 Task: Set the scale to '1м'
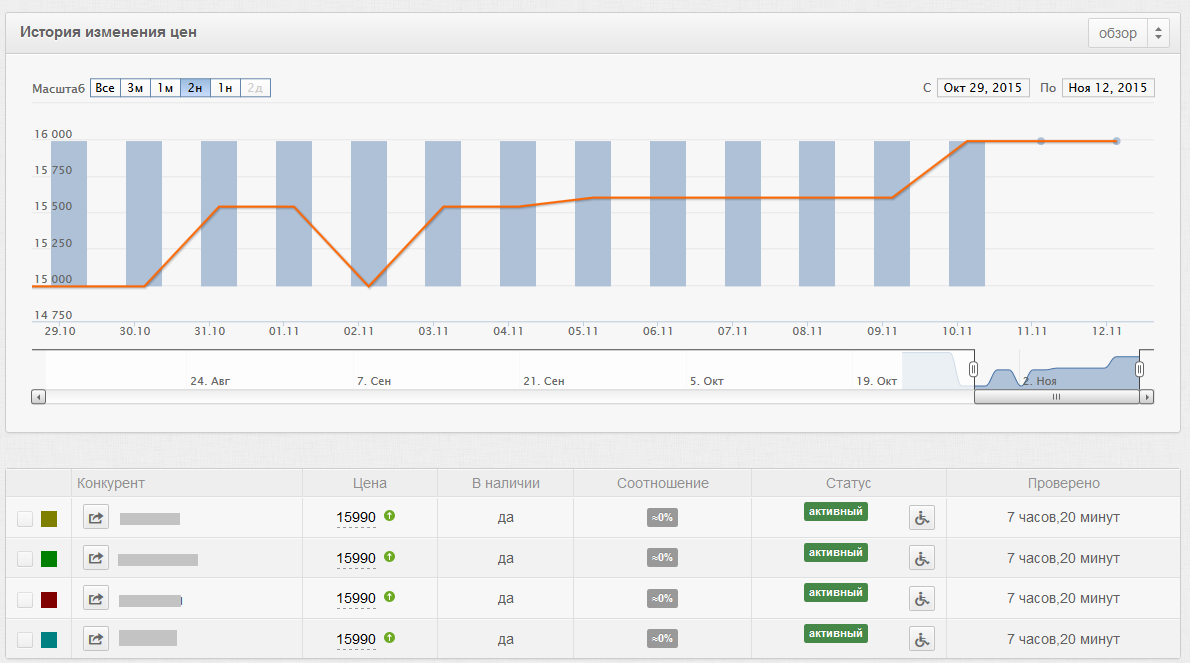pos(165,88)
